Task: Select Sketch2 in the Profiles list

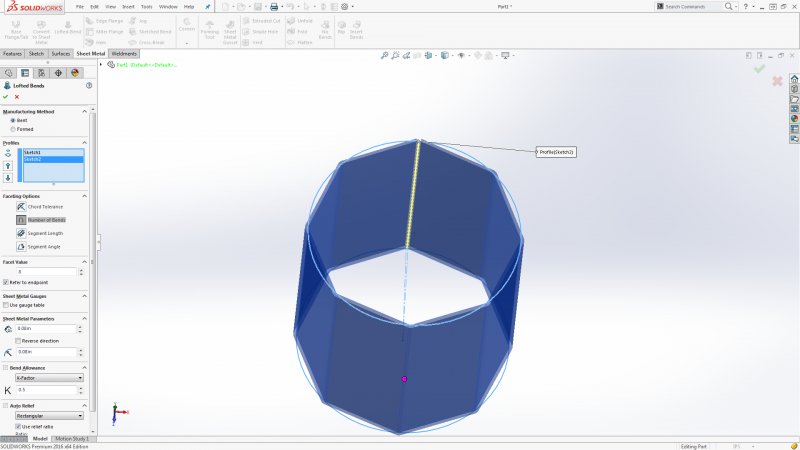Action: (53, 159)
